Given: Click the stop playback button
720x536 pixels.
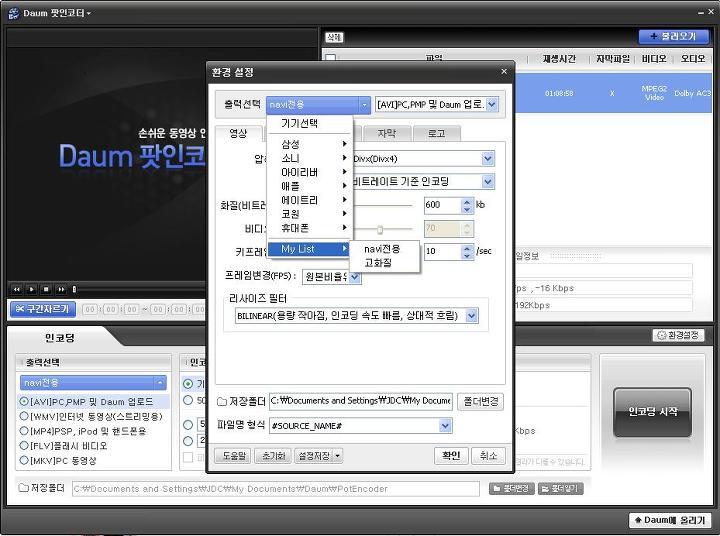Looking at the screenshot, I should coord(46,289).
